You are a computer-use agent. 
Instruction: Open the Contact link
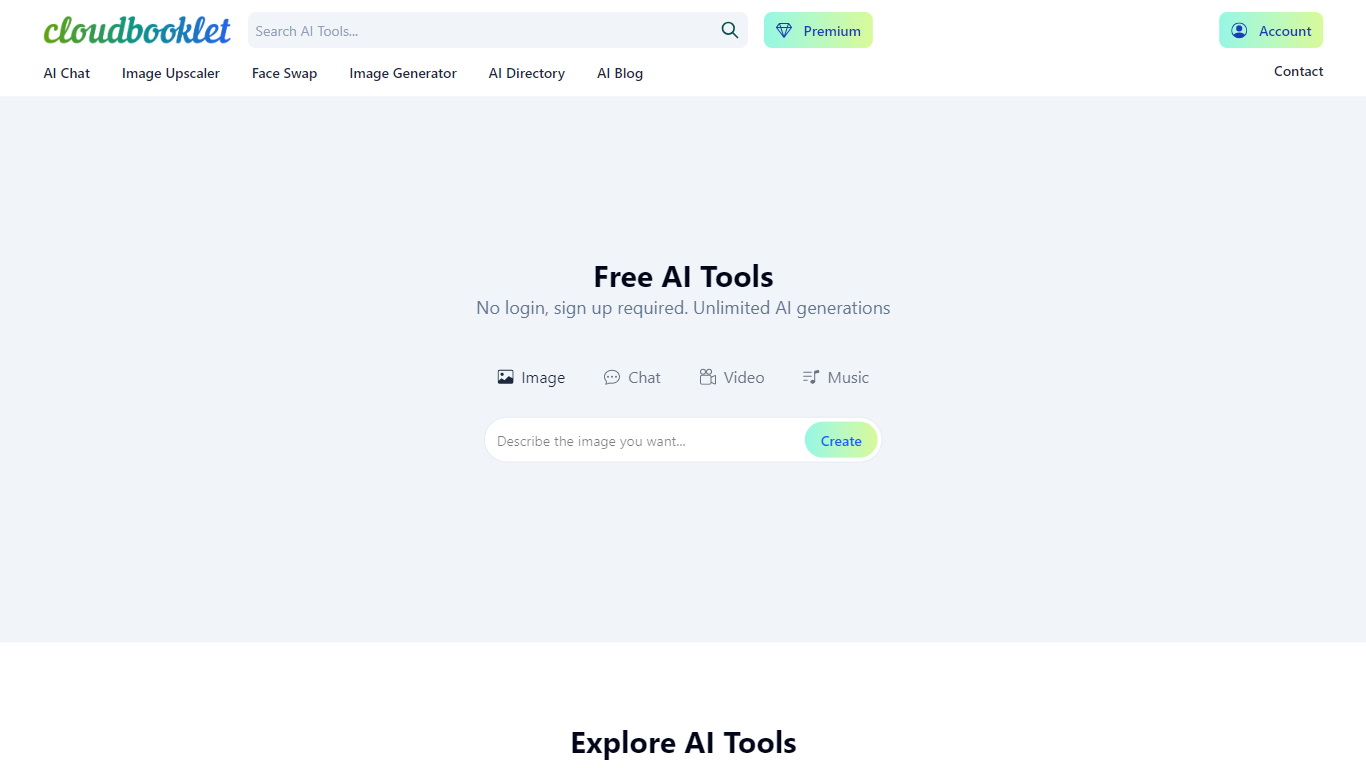pos(1299,71)
